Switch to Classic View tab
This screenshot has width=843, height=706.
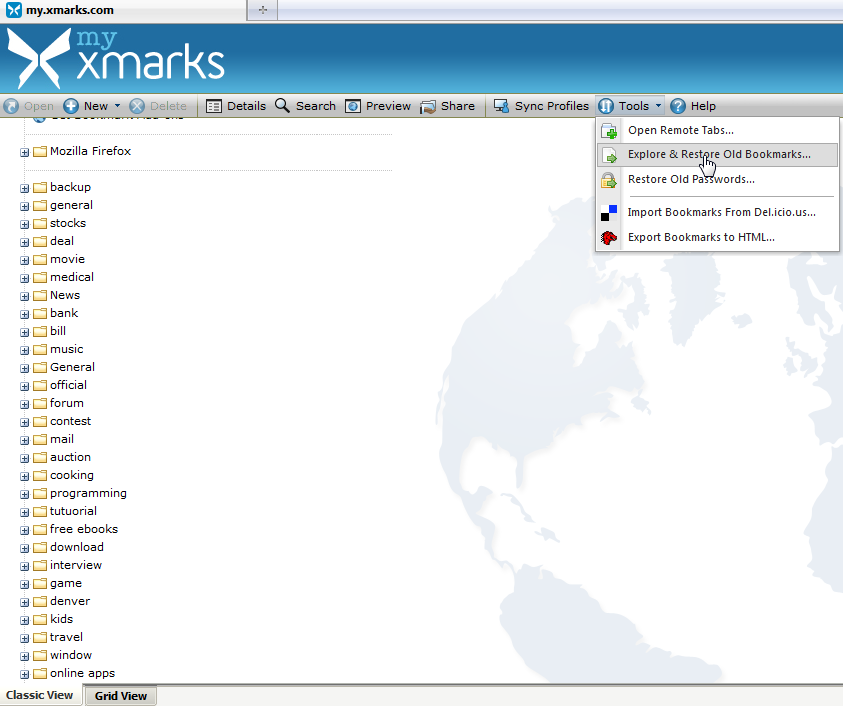[x=40, y=695]
